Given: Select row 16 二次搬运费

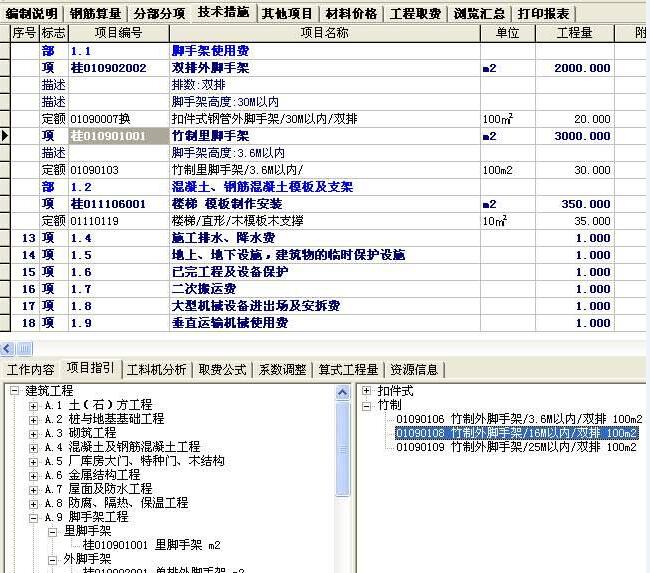Looking at the screenshot, I should click(x=204, y=289).
